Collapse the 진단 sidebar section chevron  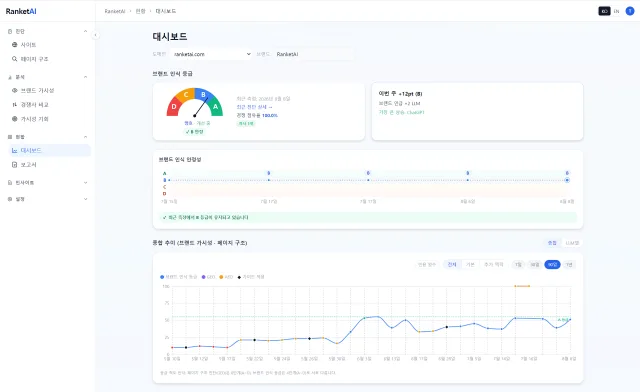point(85,31)
